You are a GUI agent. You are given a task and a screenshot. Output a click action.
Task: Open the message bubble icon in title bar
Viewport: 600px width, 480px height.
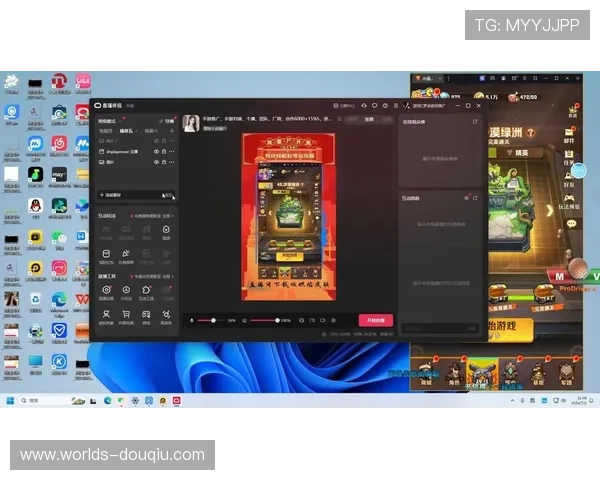click(375, 106)
